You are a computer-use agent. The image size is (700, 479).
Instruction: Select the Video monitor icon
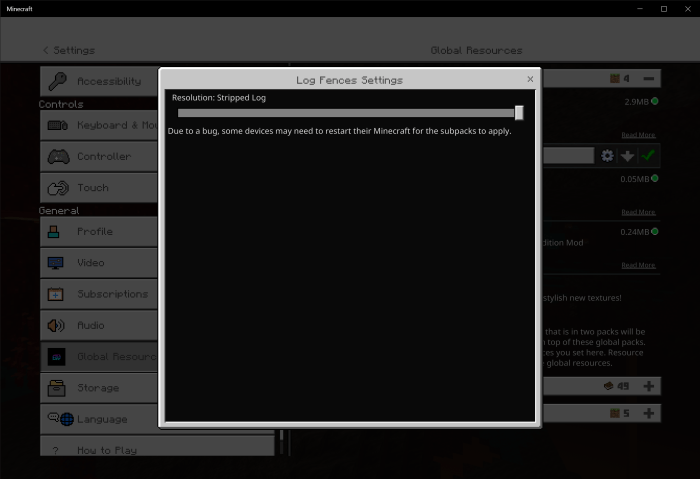[x=55, y=263]
